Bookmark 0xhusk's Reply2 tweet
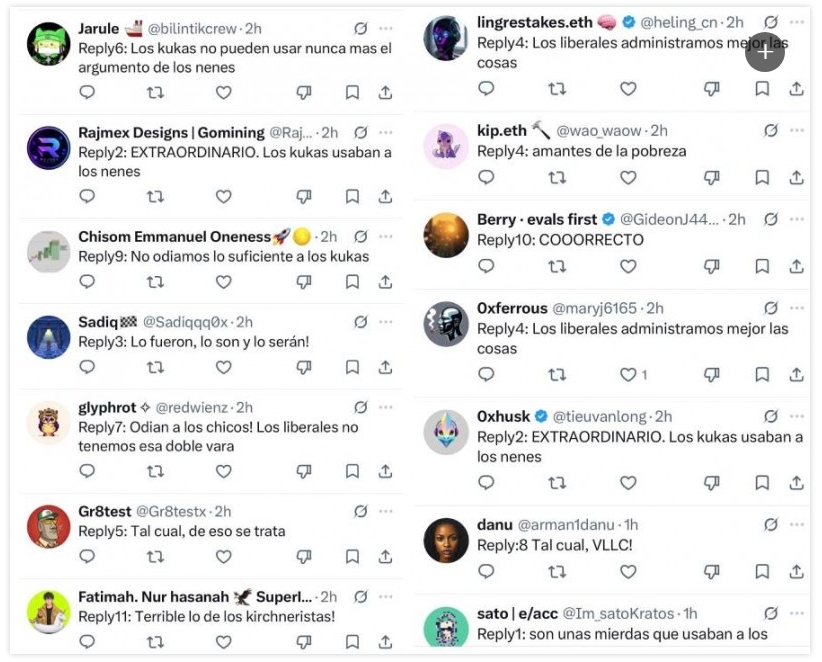Screen dimensions: 822x662 click(x=762, y=482)
